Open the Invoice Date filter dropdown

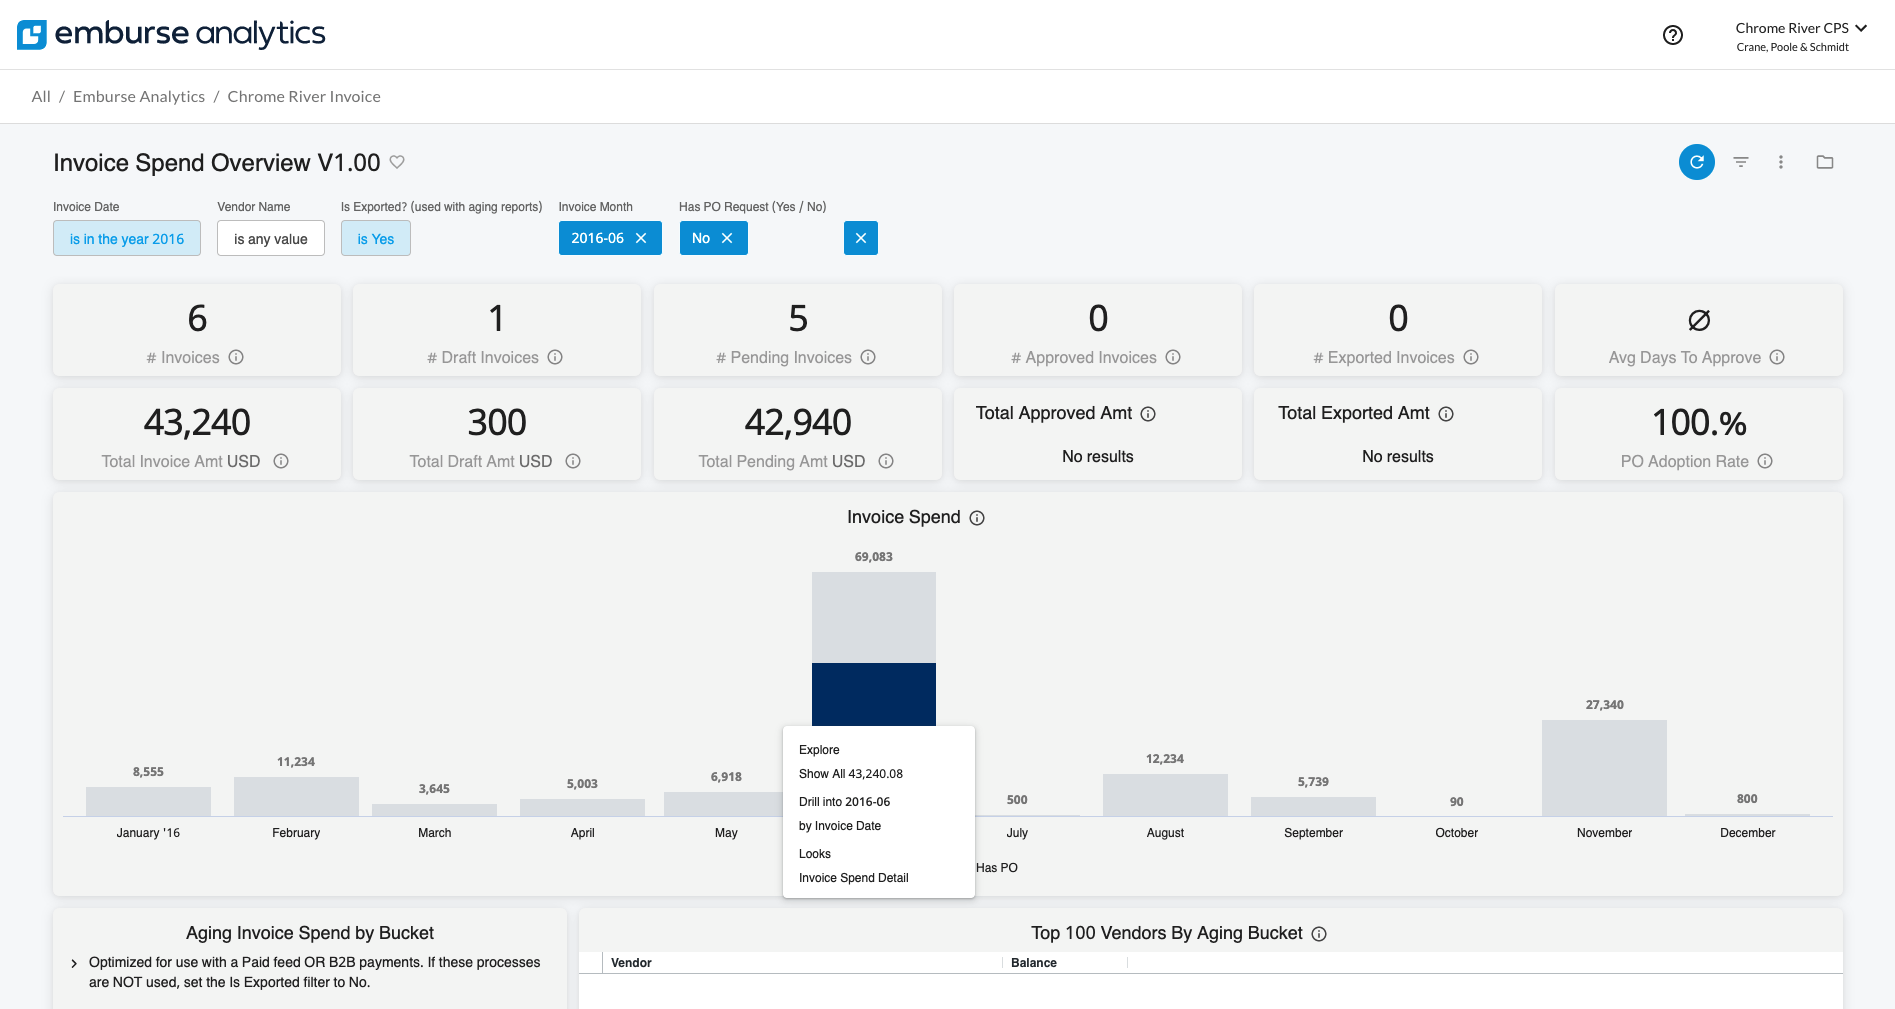point(127,239)
